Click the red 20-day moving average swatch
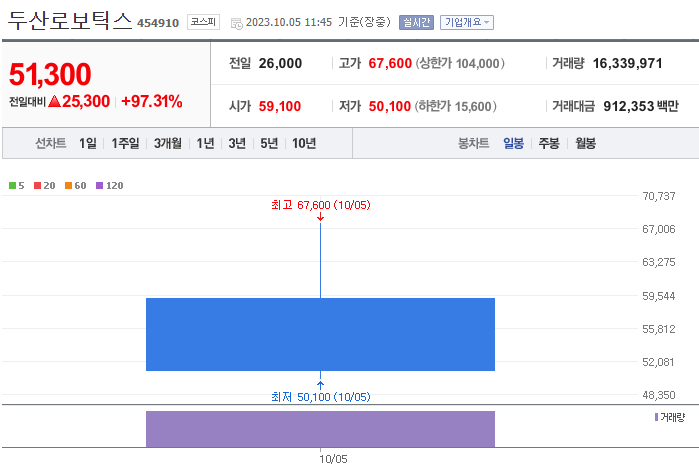 tap(37, 186)
